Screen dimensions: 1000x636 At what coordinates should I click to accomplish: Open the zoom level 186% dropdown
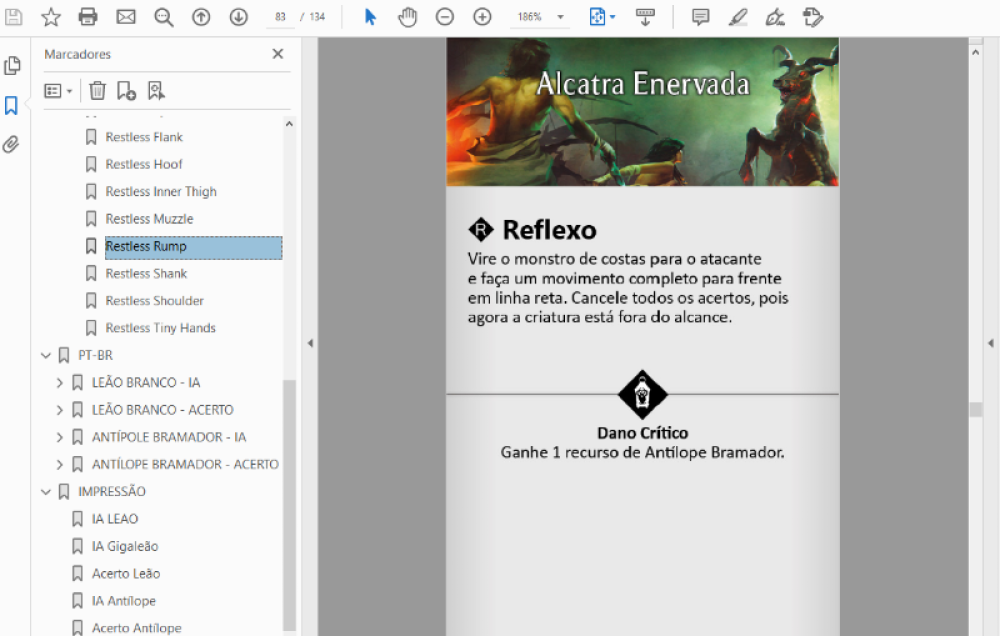[x=560, y=17]
